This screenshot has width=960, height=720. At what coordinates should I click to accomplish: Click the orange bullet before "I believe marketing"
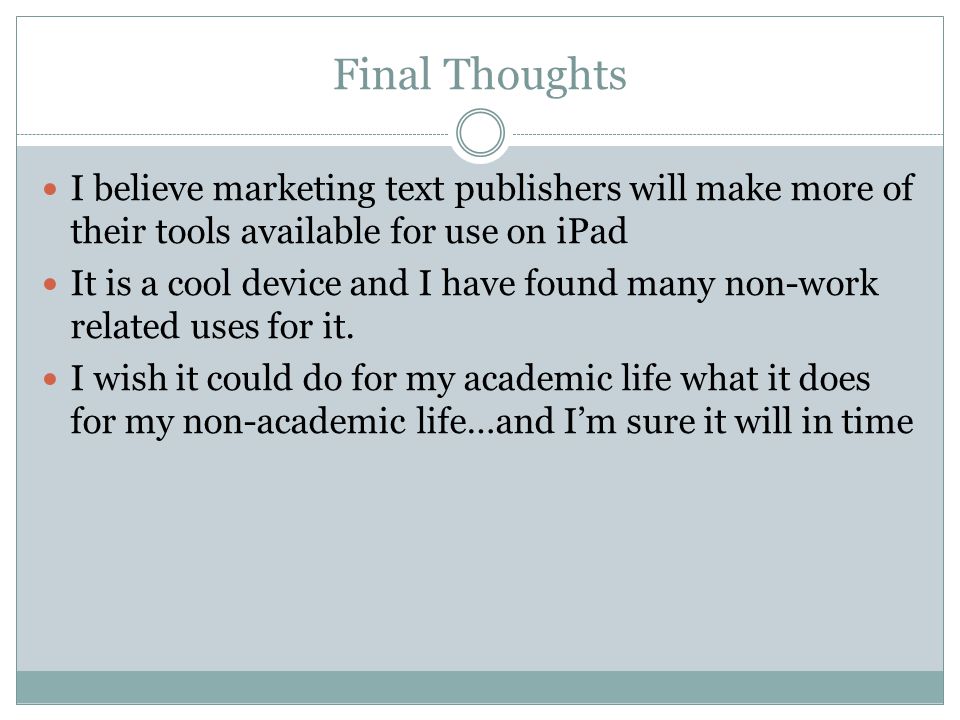tap(50, 189)
